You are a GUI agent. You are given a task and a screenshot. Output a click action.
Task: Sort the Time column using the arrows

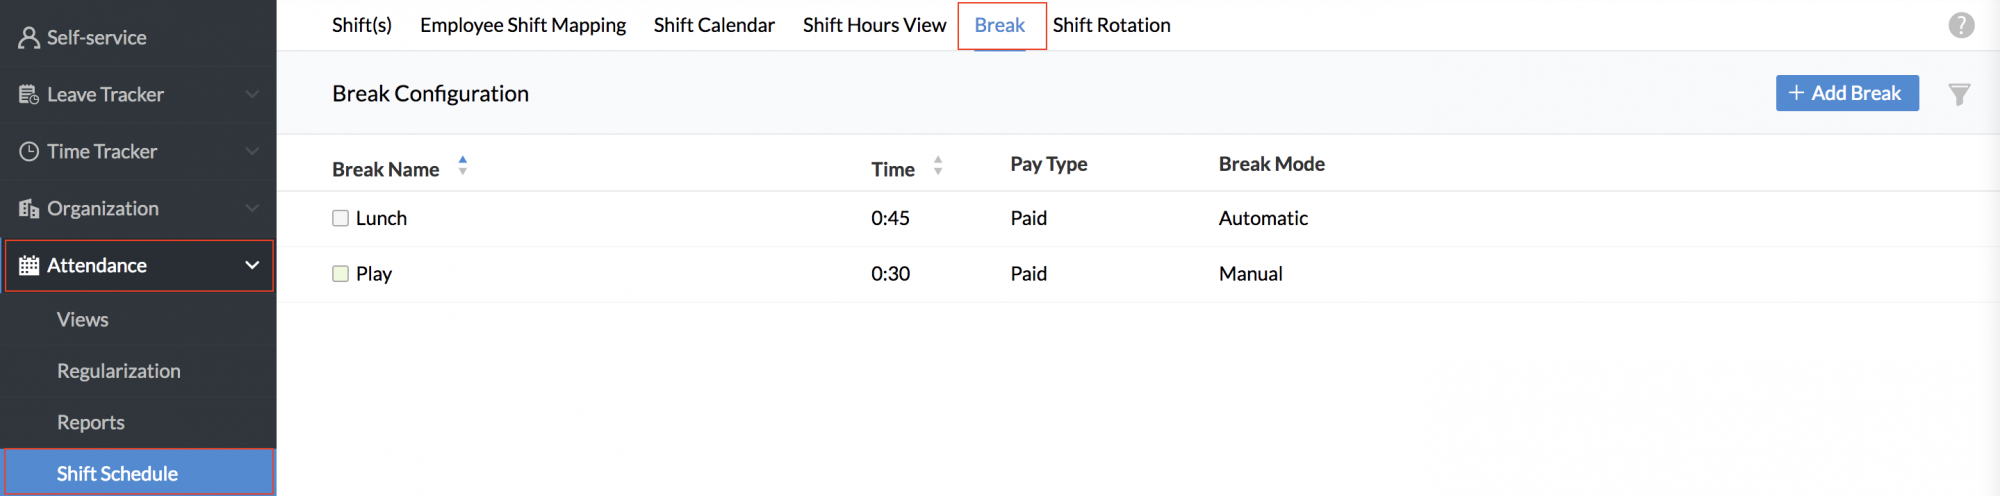point(938,165)
